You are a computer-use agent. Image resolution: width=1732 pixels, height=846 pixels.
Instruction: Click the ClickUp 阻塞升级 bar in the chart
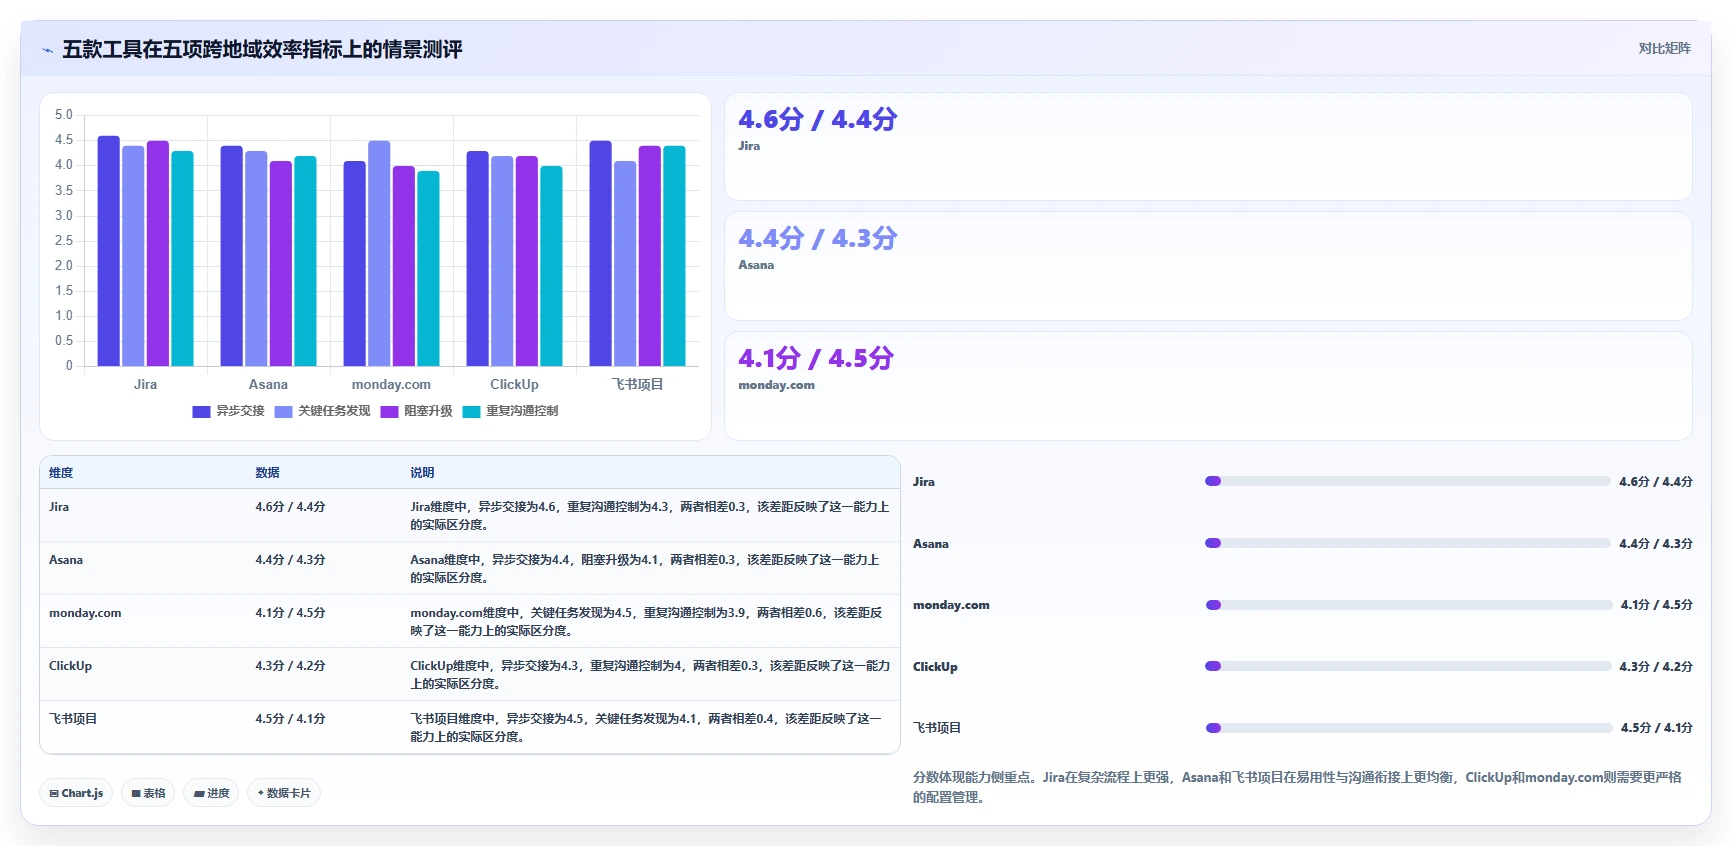point(526,261)
